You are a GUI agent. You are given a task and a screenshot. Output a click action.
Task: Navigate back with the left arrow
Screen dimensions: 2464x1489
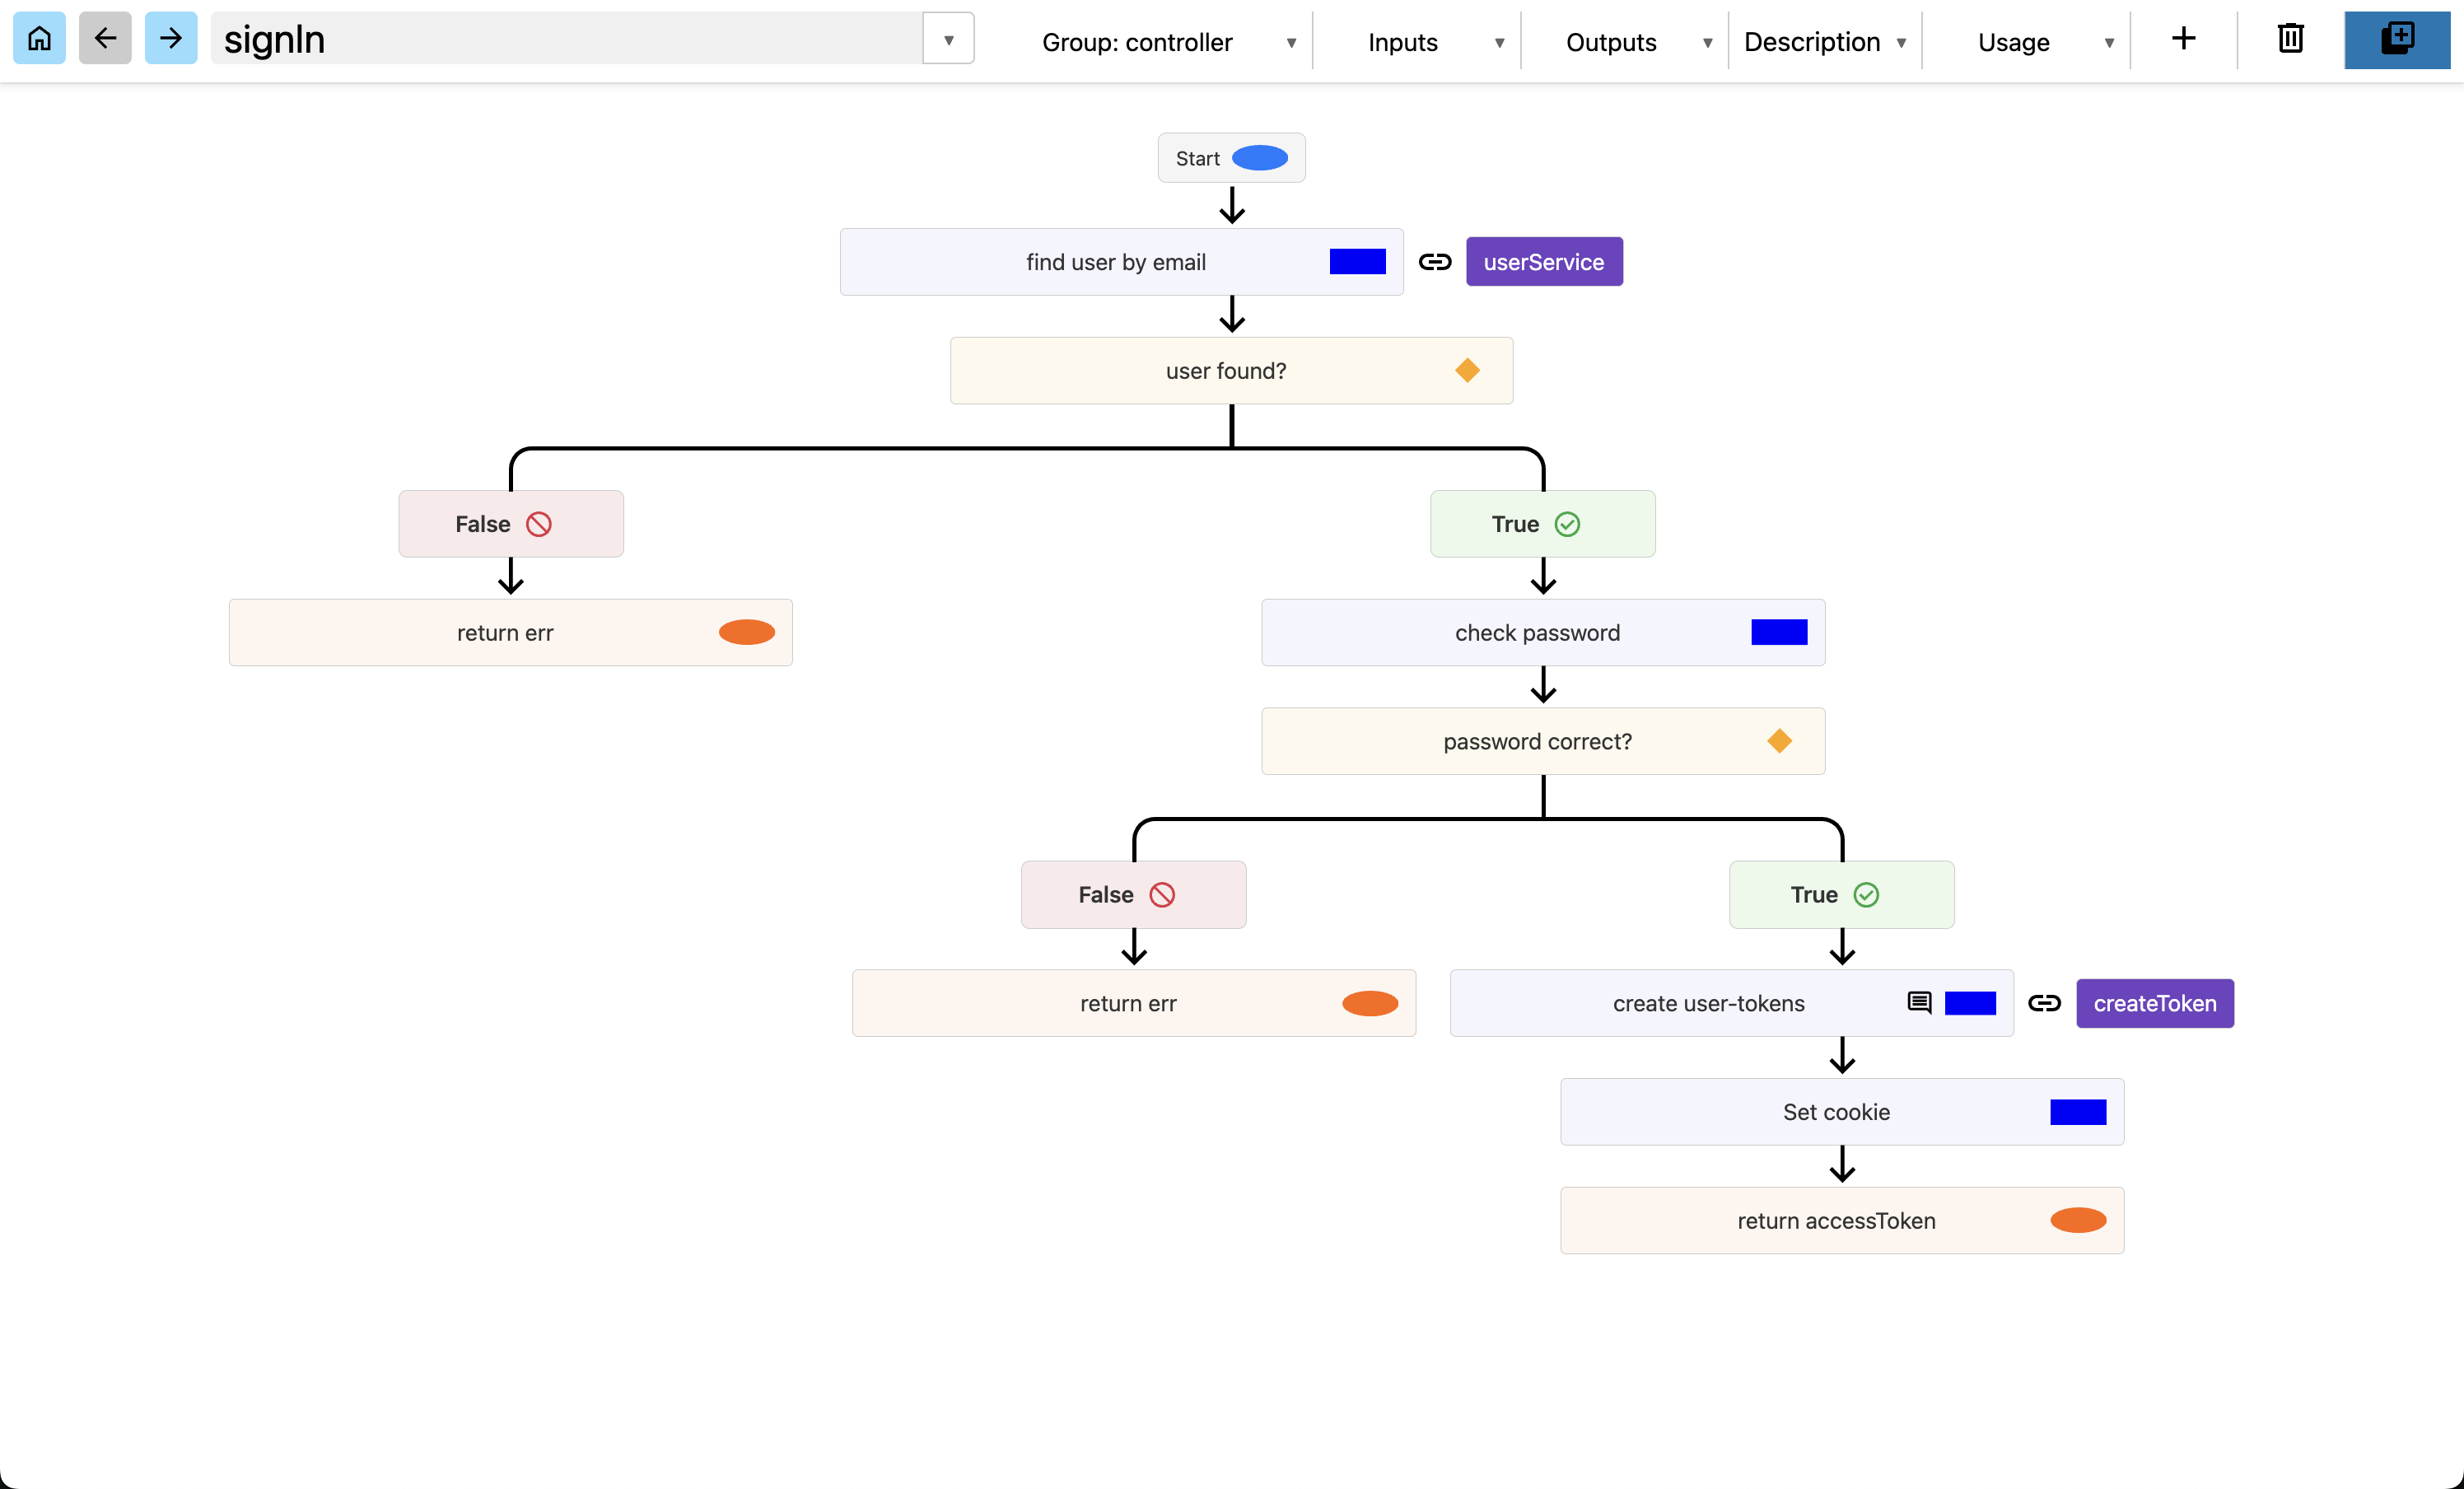[105, 39]
